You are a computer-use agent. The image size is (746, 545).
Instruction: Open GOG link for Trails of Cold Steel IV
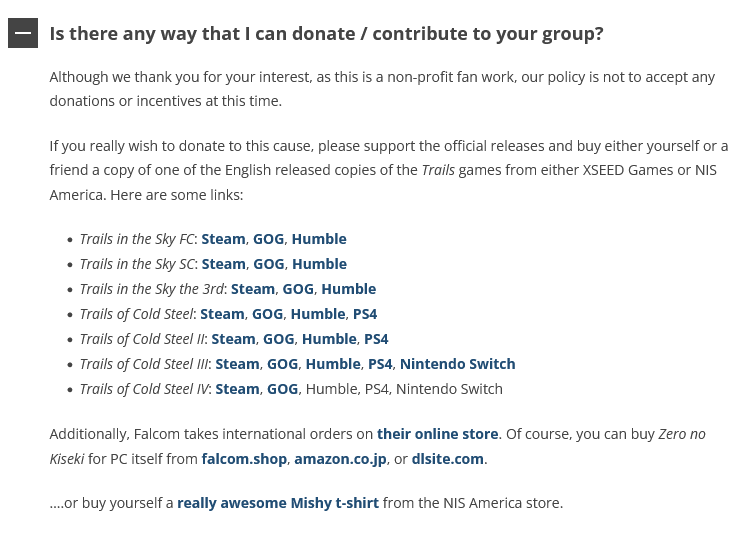coord(283,389)
